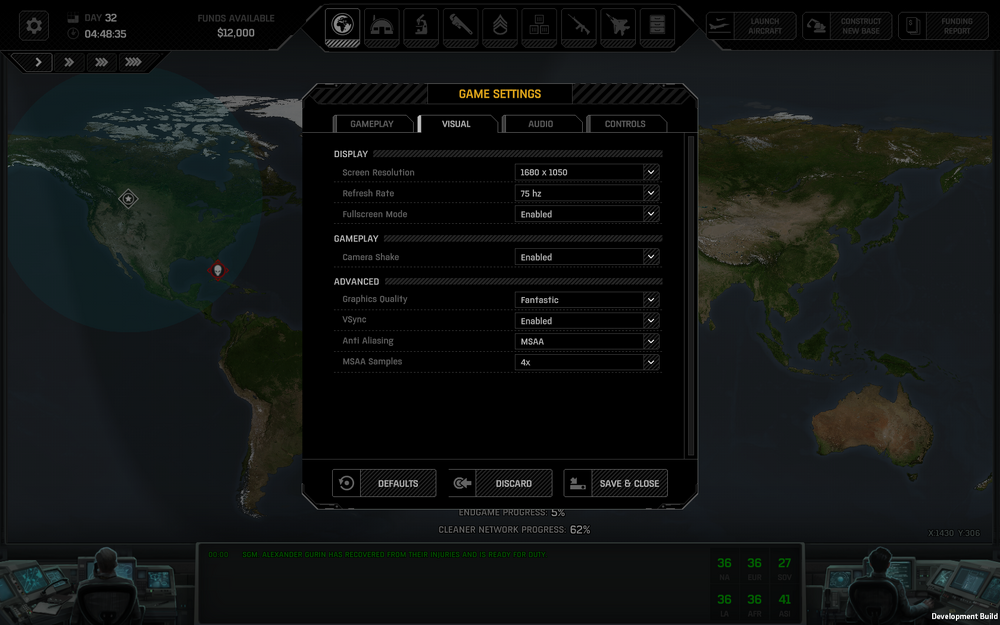Open the settings gear menu
The width and height of the screenshot is (1000, 625).
coord(34,26)
